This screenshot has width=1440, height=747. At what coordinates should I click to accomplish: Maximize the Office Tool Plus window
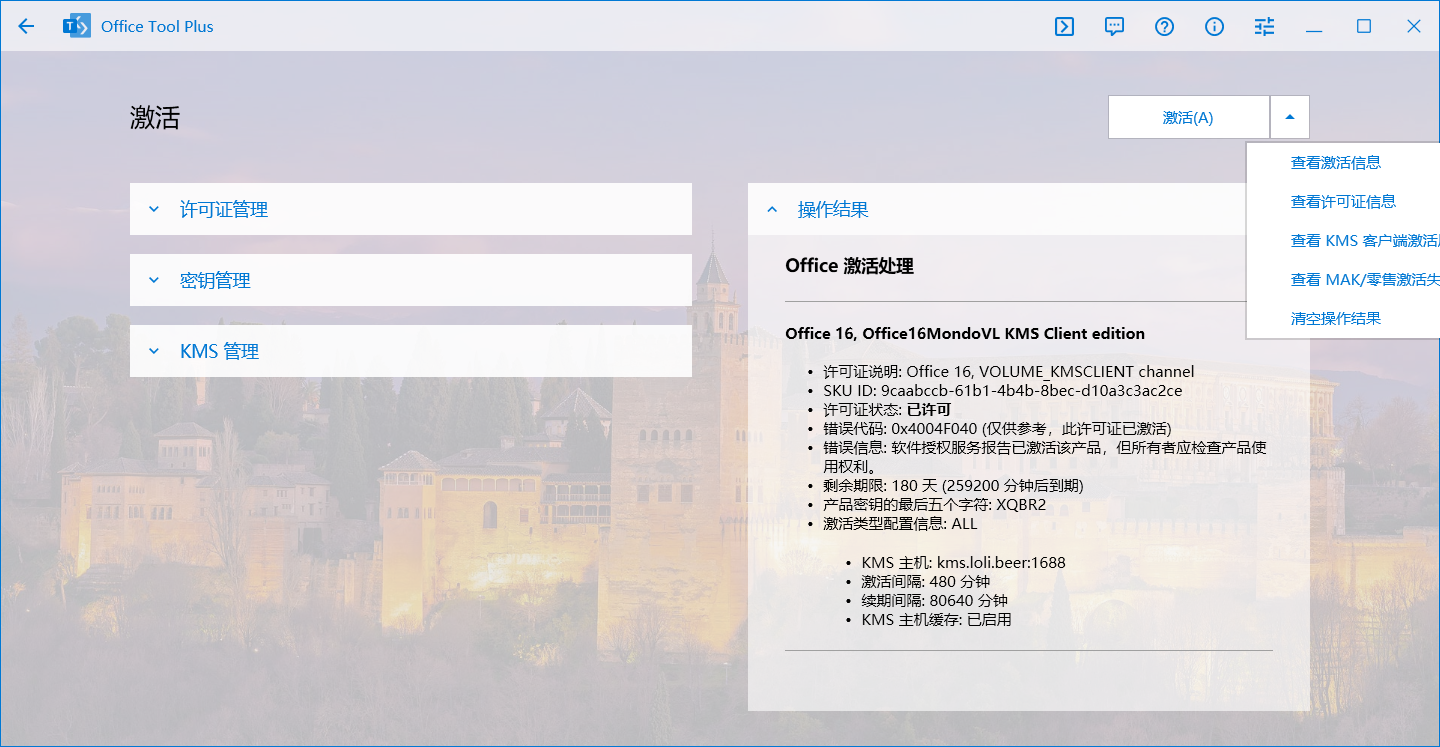click(1364, 26)
